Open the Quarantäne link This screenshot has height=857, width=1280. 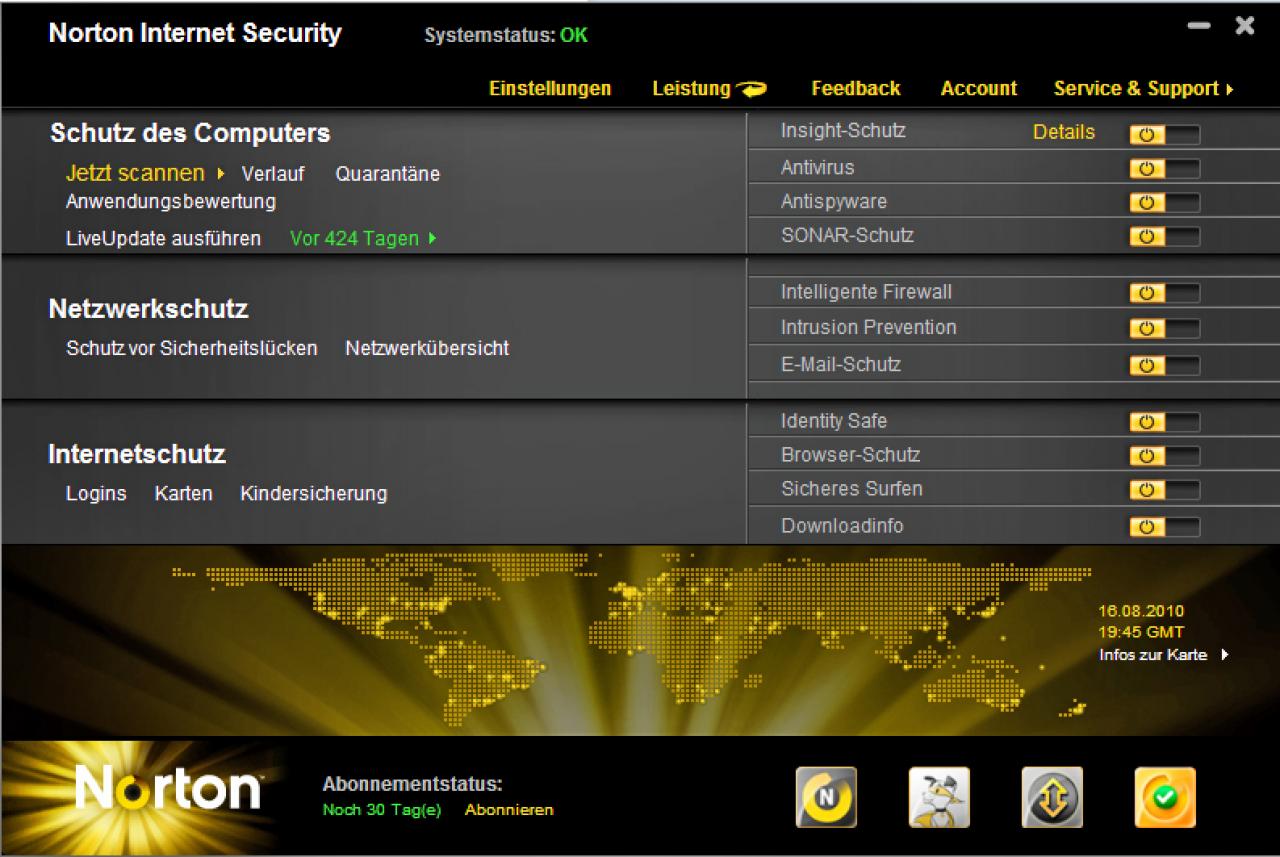tap(388, 174)
